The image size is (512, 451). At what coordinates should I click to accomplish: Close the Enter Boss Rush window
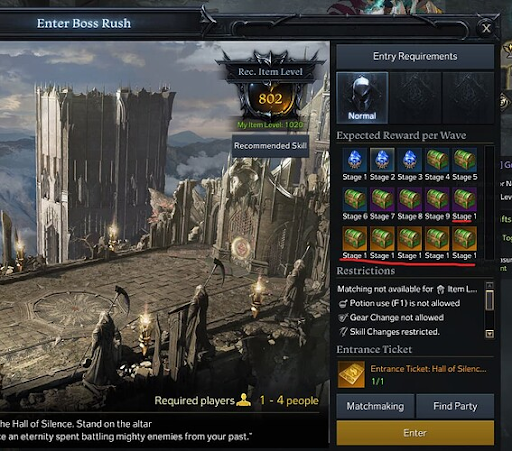[x=486, y=28]
